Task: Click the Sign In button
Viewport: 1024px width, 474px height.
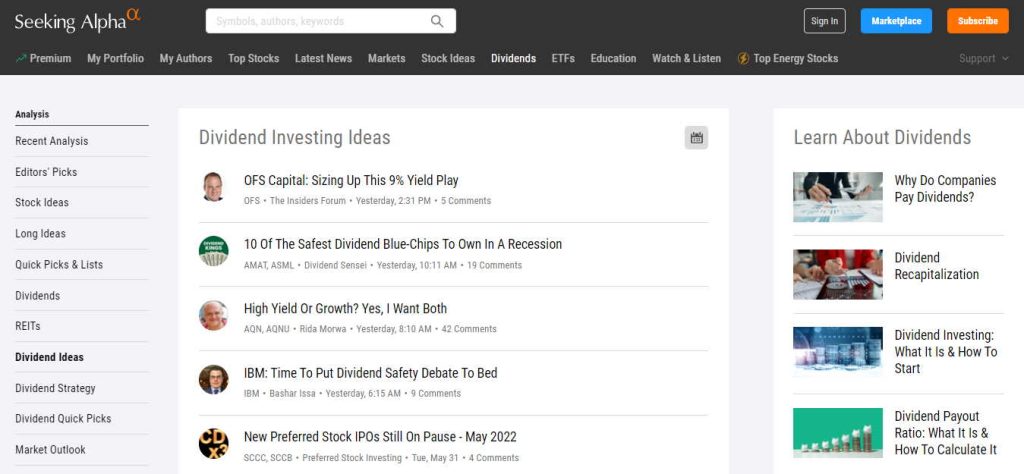Action: (824, 21)
